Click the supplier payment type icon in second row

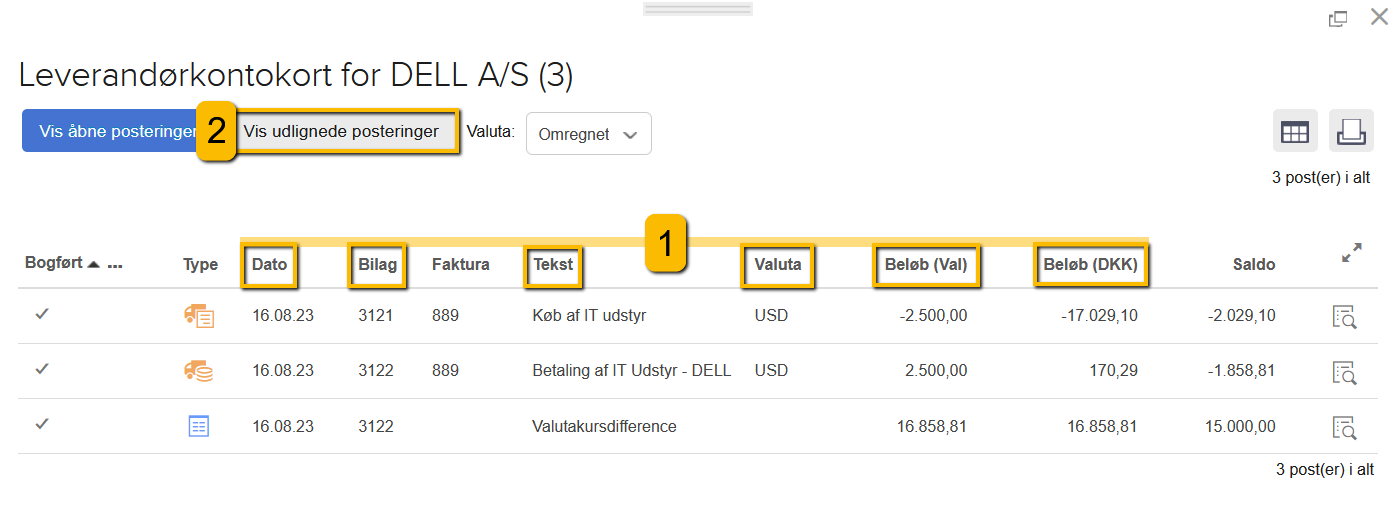[199, 371]
